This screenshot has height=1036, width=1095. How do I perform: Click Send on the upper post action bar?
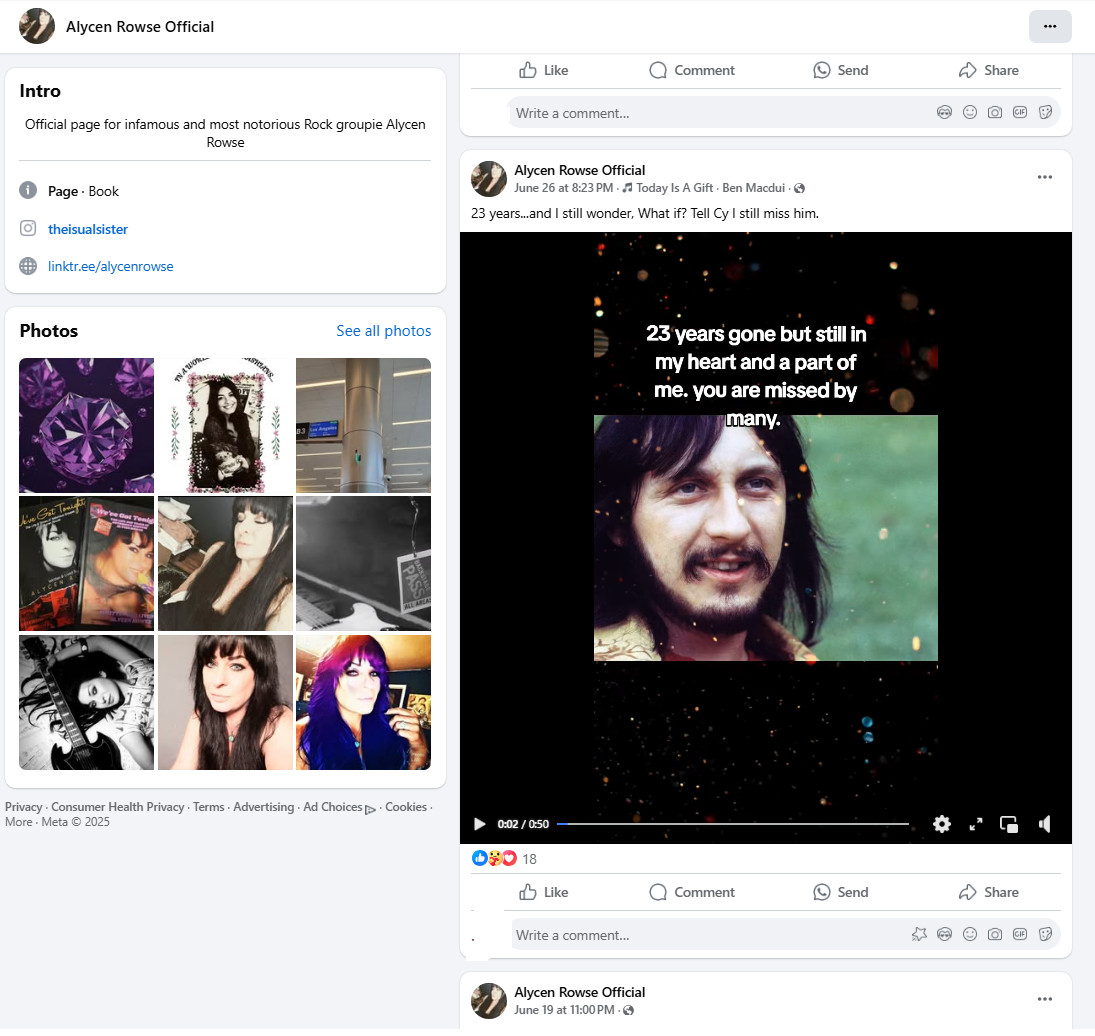tap(840, 70)
